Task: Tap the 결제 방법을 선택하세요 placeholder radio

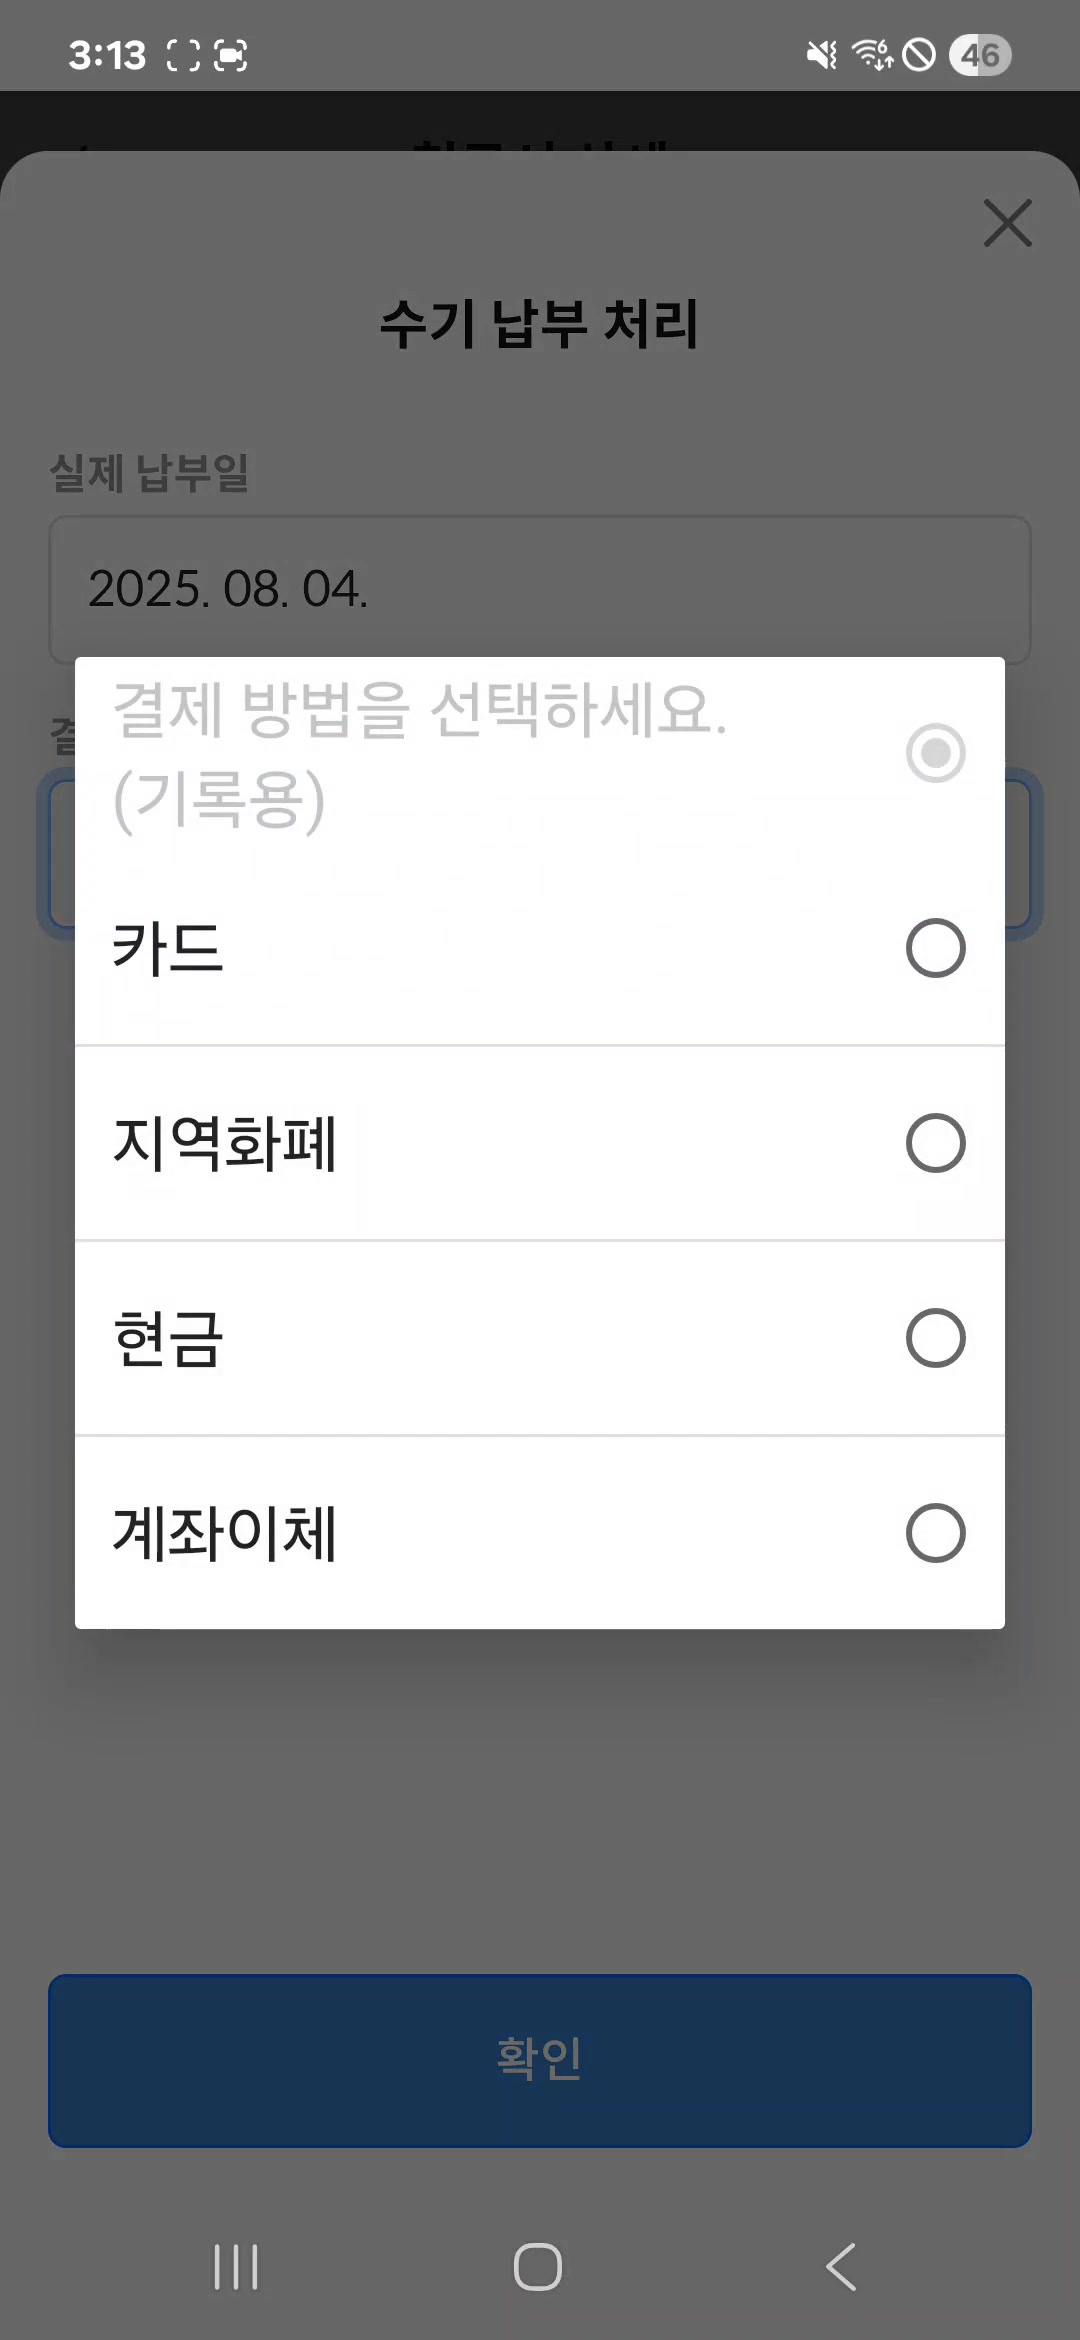Action: [935, 753]
